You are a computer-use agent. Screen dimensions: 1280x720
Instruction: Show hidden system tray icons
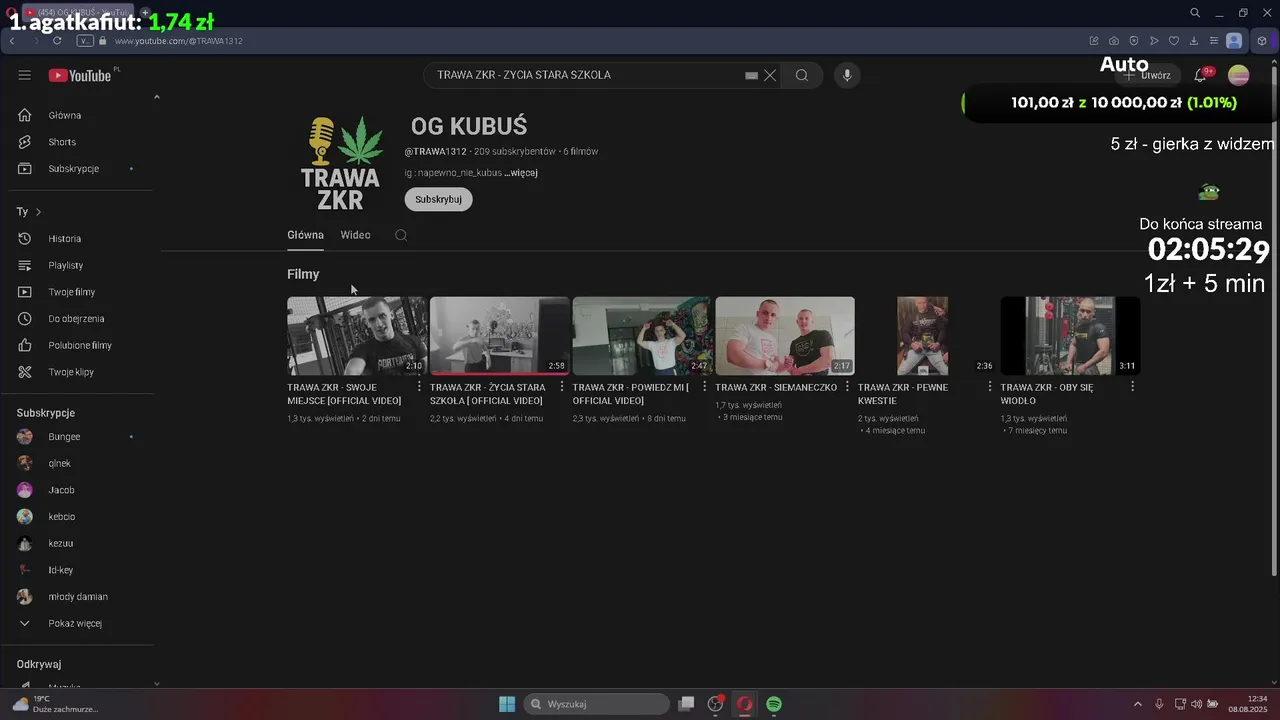pos(1137,704)
